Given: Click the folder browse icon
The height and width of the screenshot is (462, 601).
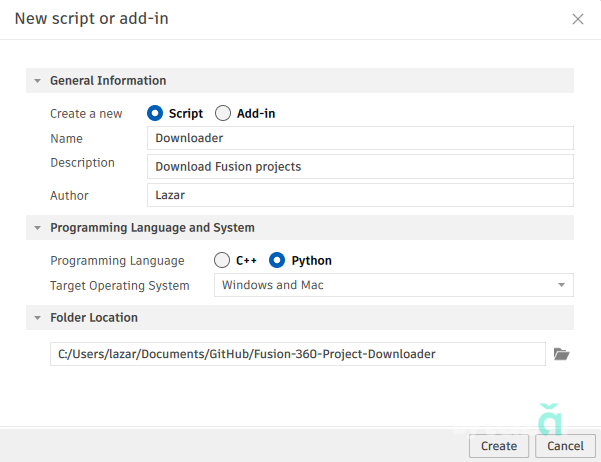Looking at the screenshot, I should coord(561,354).
